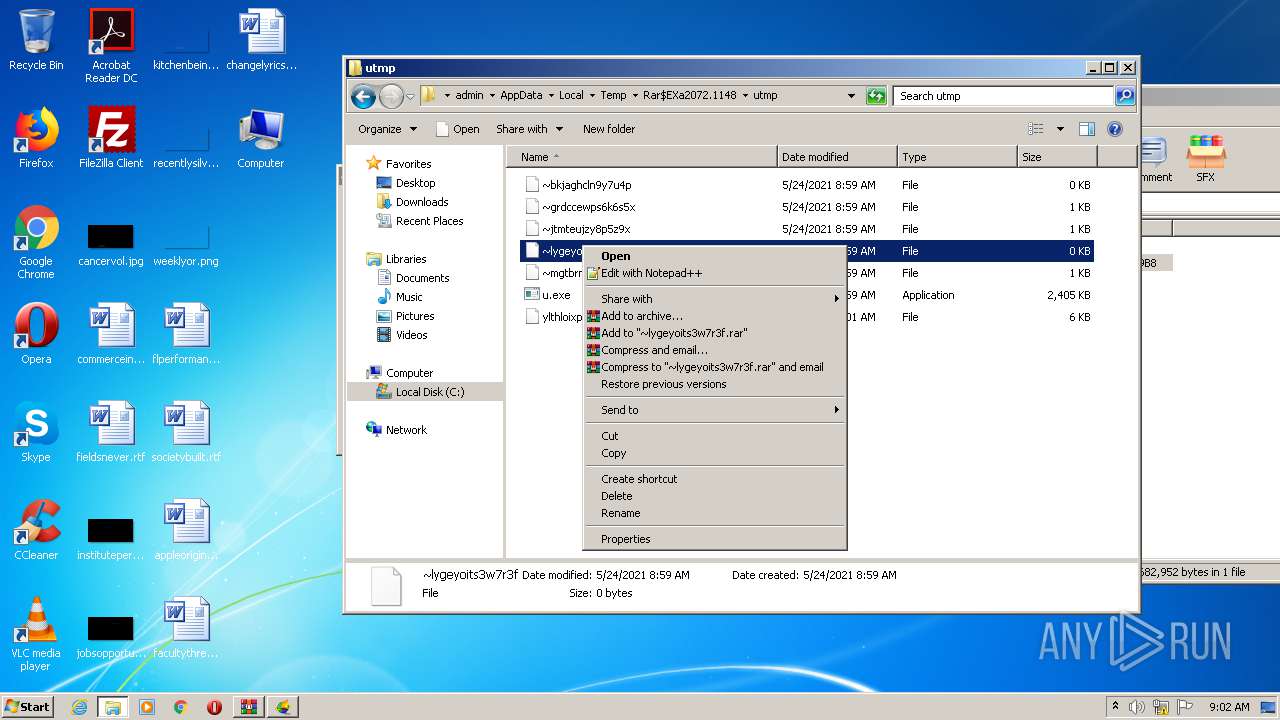Select Copy from context menu
Viewport: 1280px width, 720px height.
point(715,453)
